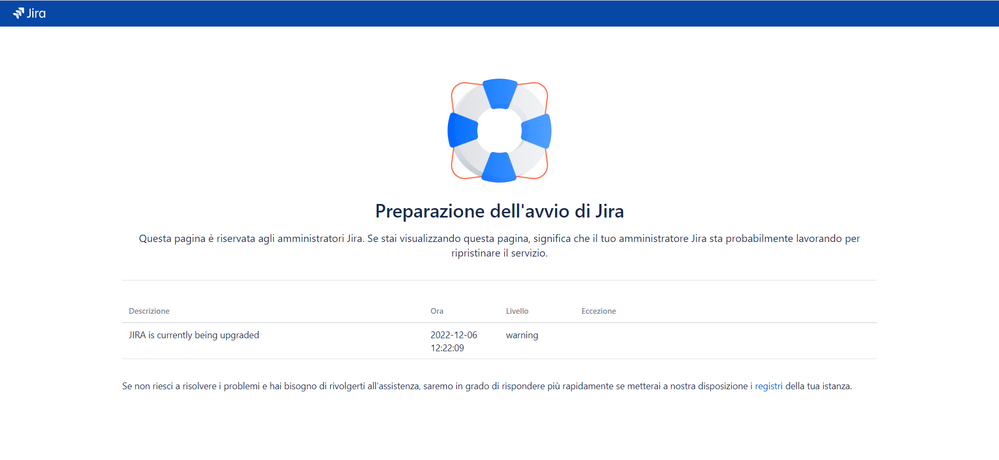
Task: Click the lifebuoy illustration
Action: pyautogui.click(x=499, y=131)
